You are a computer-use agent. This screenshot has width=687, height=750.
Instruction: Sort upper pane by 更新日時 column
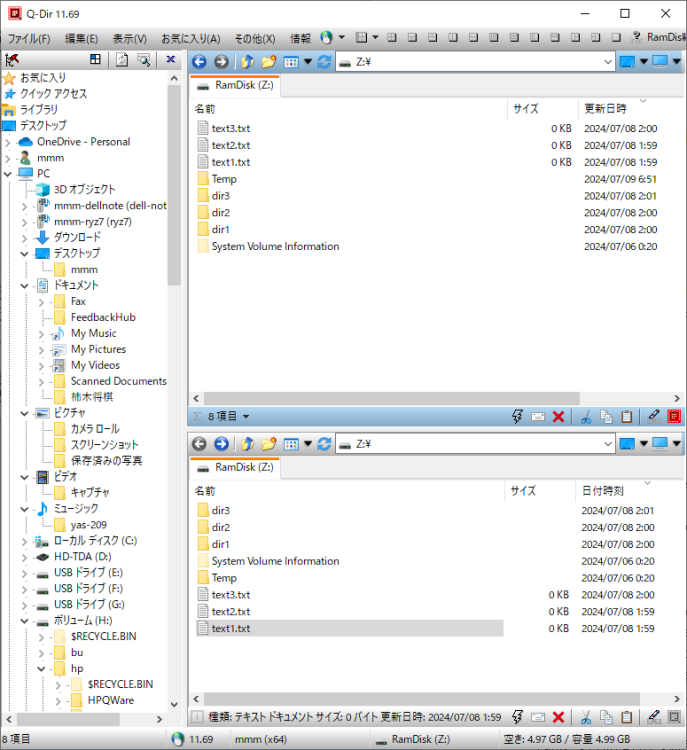pyautogui.click(x=630, y=109)
